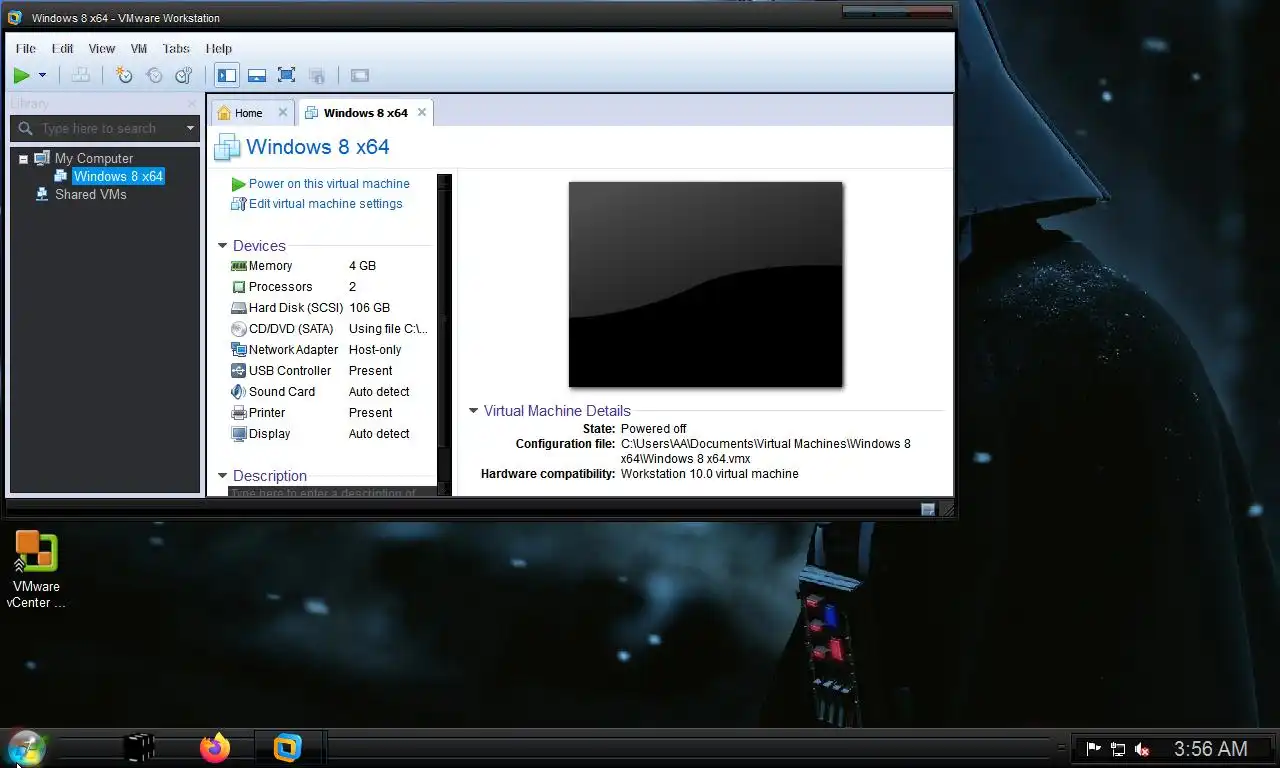Image resolution: width=1280 pixels, height=768 pixels.
Task: Open the Help menu
Action: (219, 48)
